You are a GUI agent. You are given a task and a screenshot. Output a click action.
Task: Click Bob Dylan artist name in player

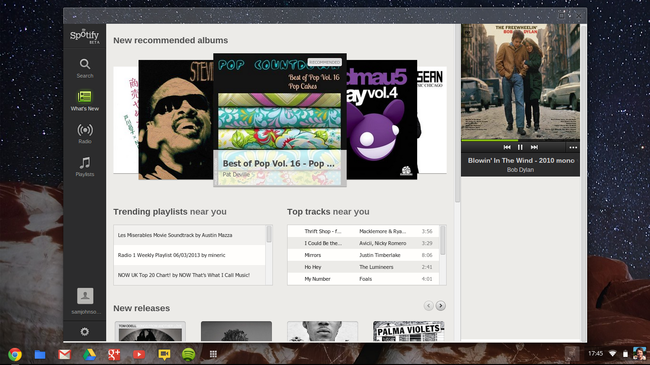520,170
